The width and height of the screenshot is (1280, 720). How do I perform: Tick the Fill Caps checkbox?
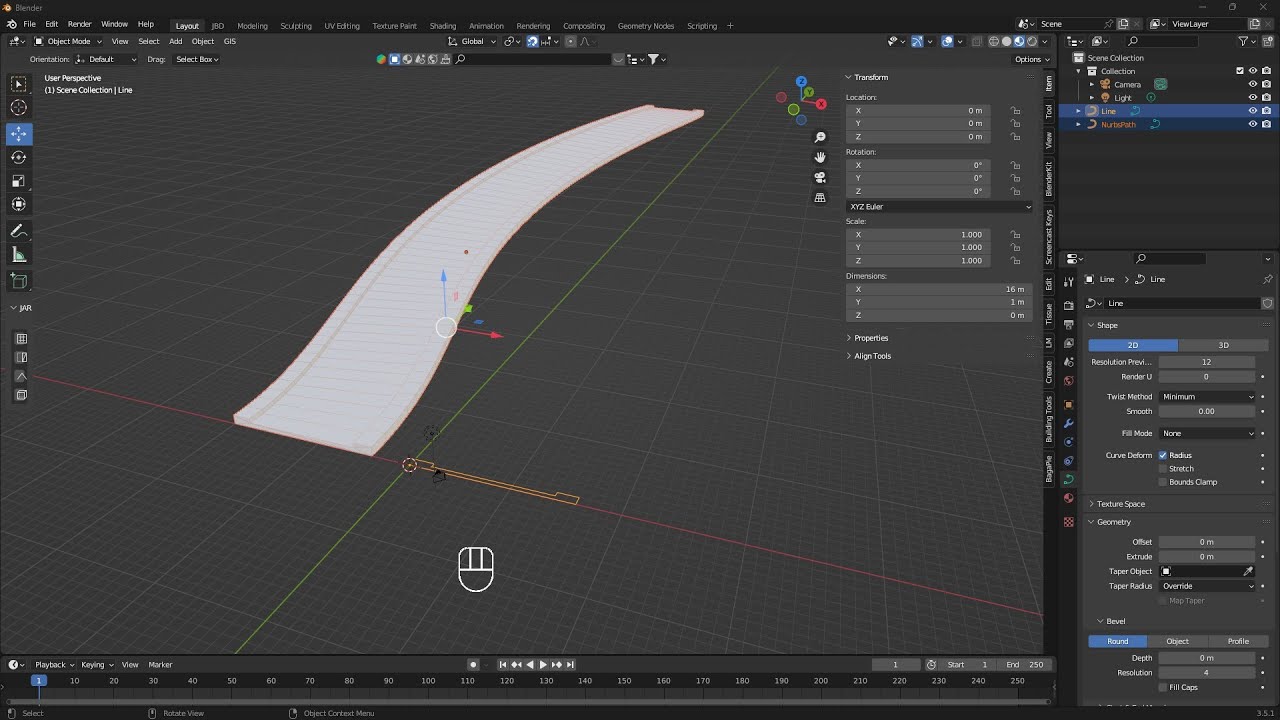pyautogui.click(x=1163, y=687)
